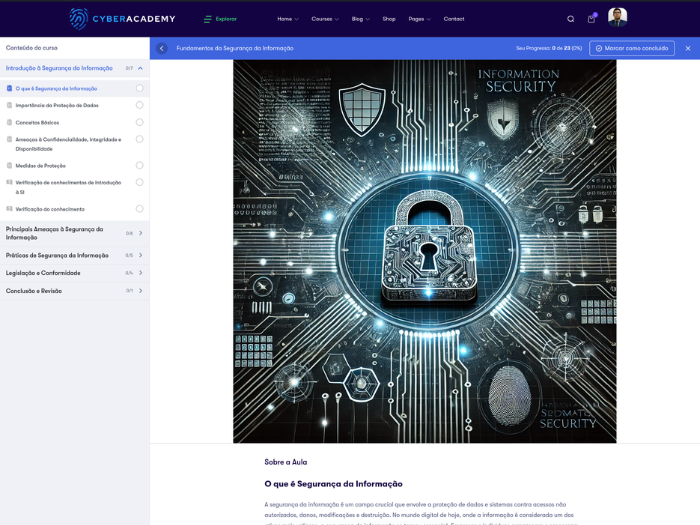Viewport: 700px width, 525px height.
Task: Expand Práticas de Segurança da Informação section
Action: [x=140, y=255]
